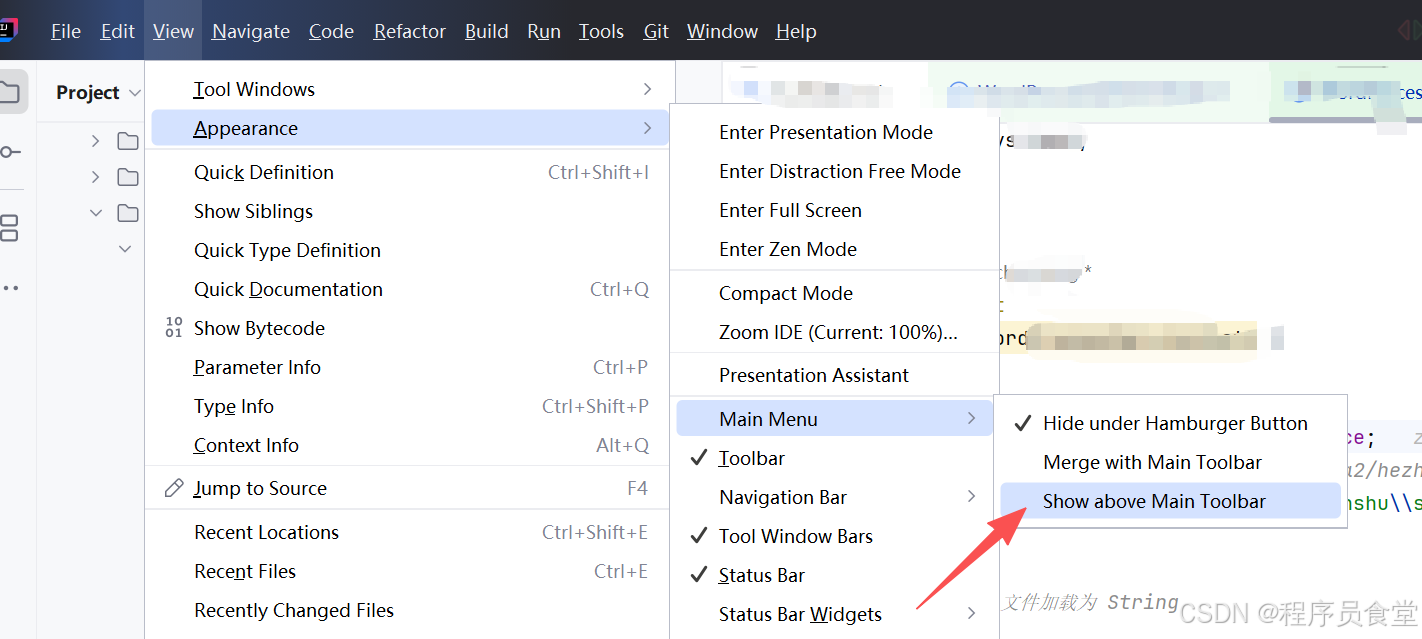The width and height of the screenshot is (1422, 639).
Task: Select Quick Documentation
Action: pos(410,289)
